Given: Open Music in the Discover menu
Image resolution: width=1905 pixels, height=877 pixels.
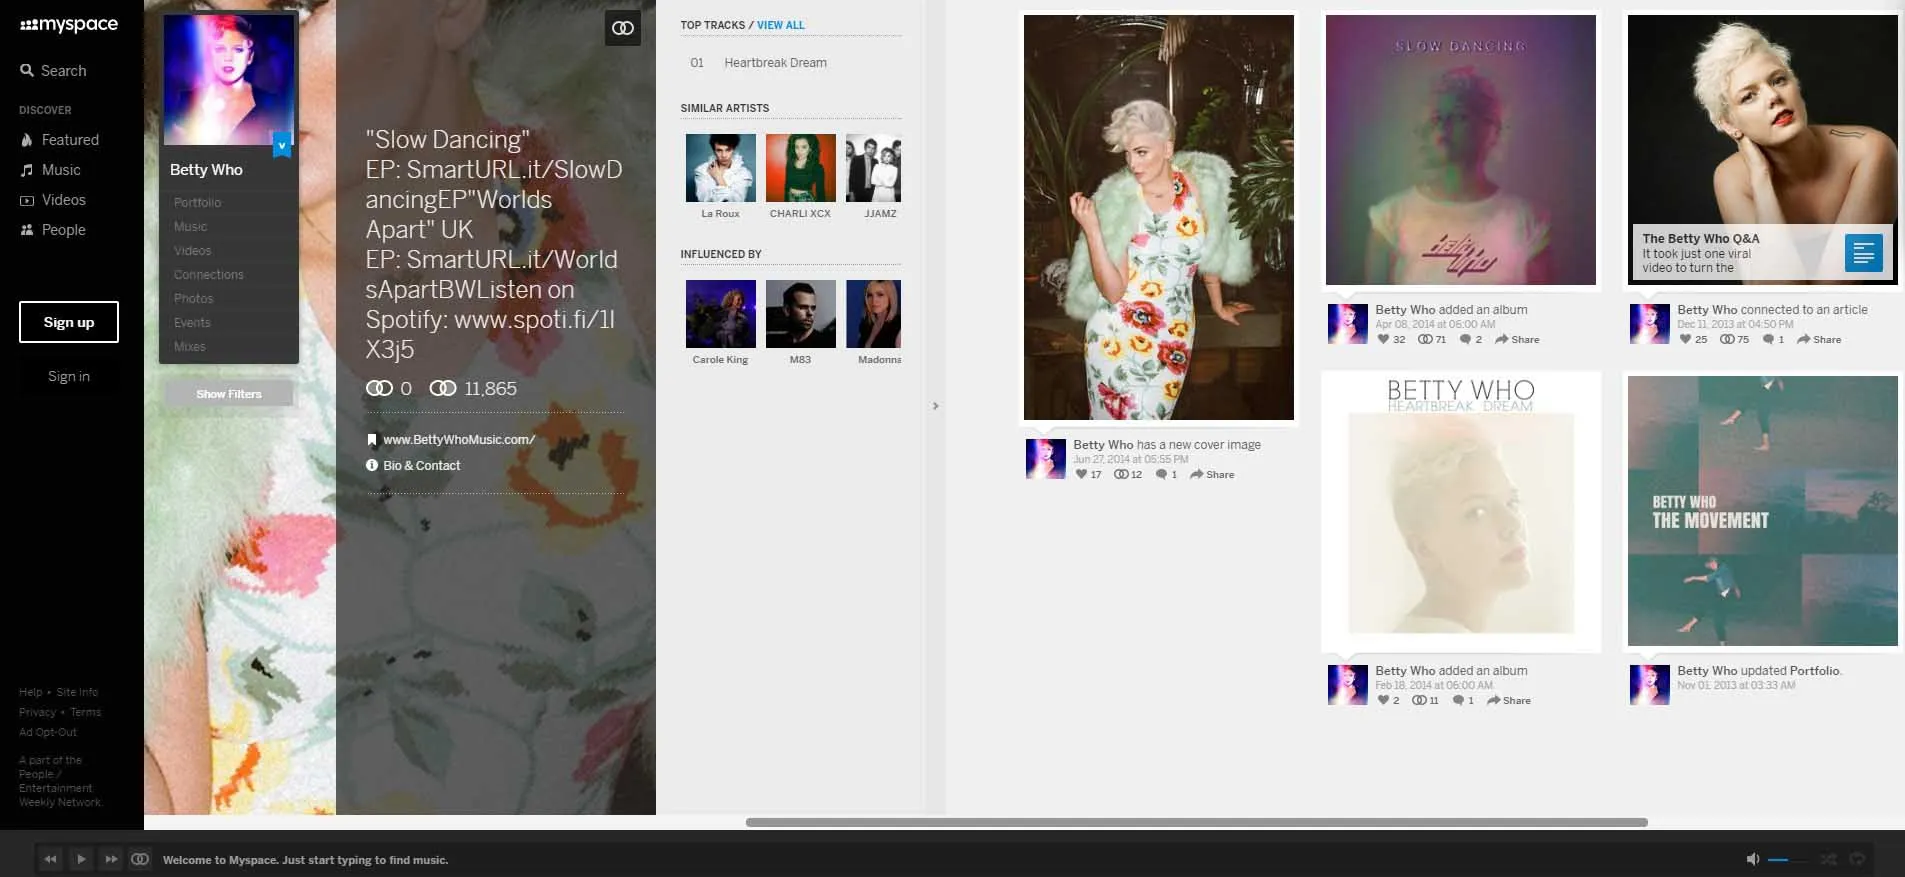Looking at the screenshot, I should click(x=51, y=170).
